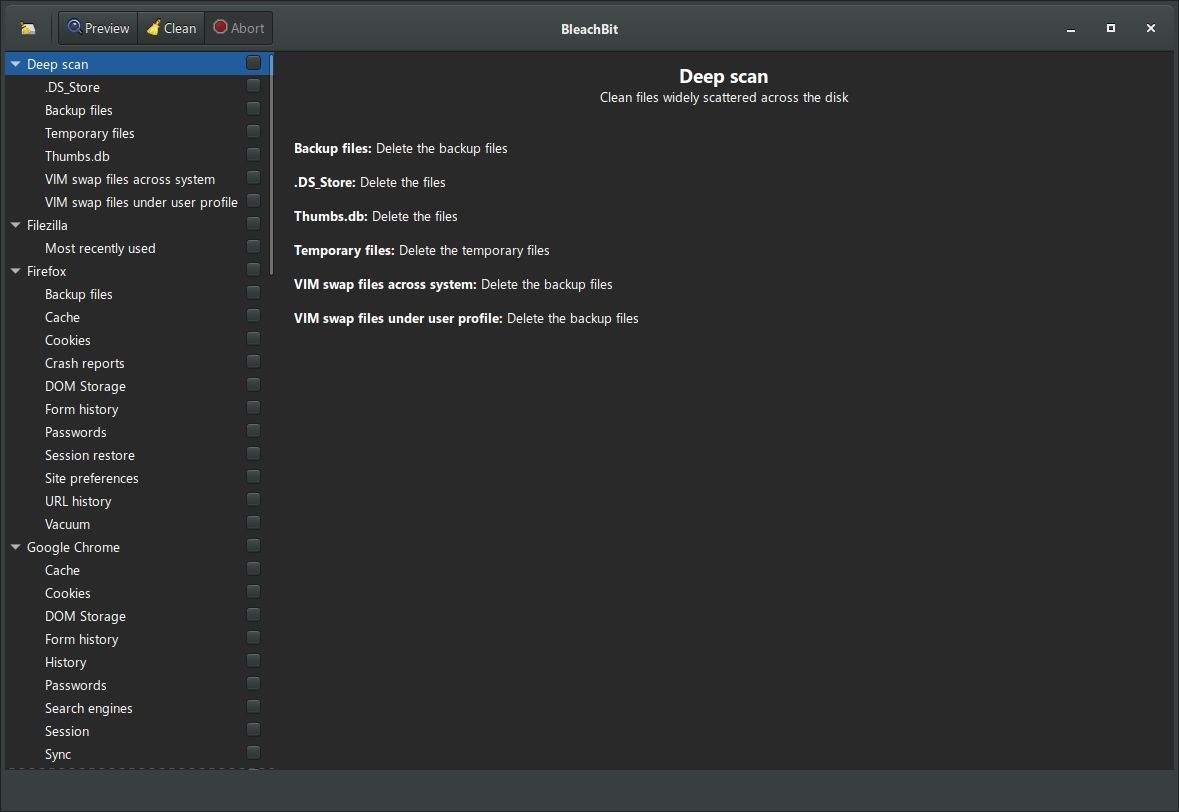Viewport: 1179px width, 812px height.
Task: Select Firefox Vacuum option
Action: click(x=67, y=524)
